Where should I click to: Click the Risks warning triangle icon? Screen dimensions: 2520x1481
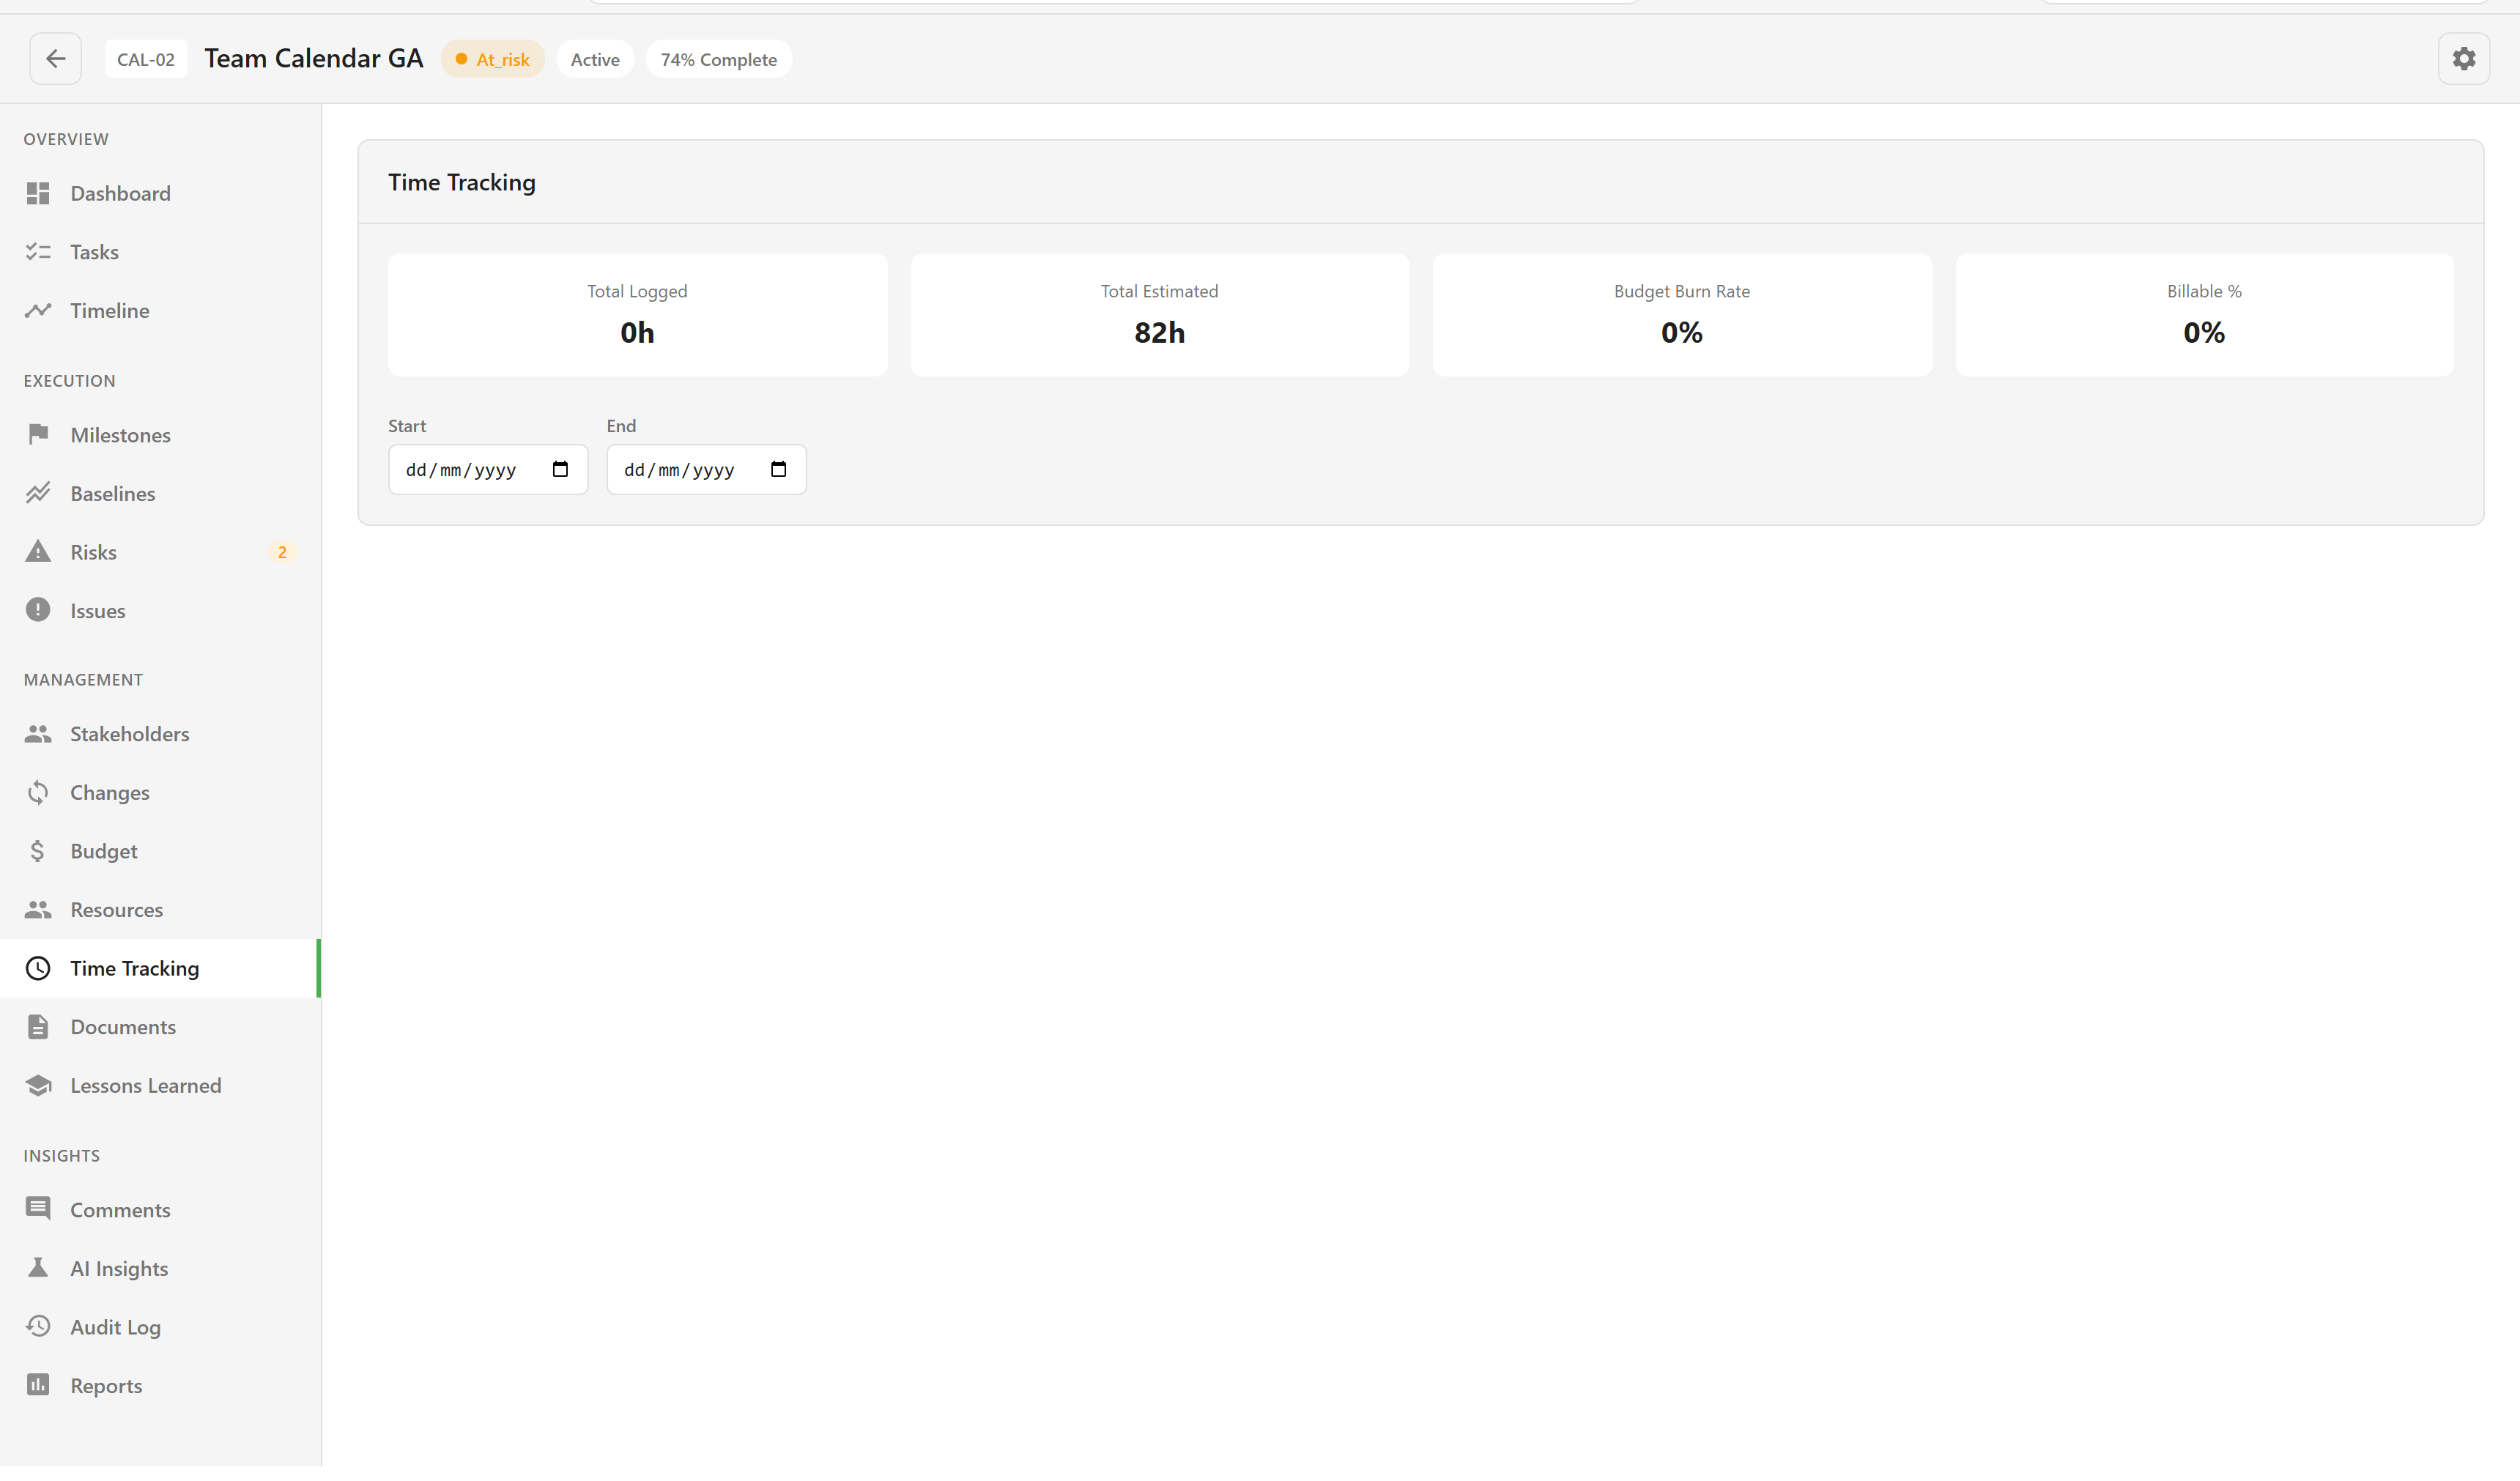point(38,552)
